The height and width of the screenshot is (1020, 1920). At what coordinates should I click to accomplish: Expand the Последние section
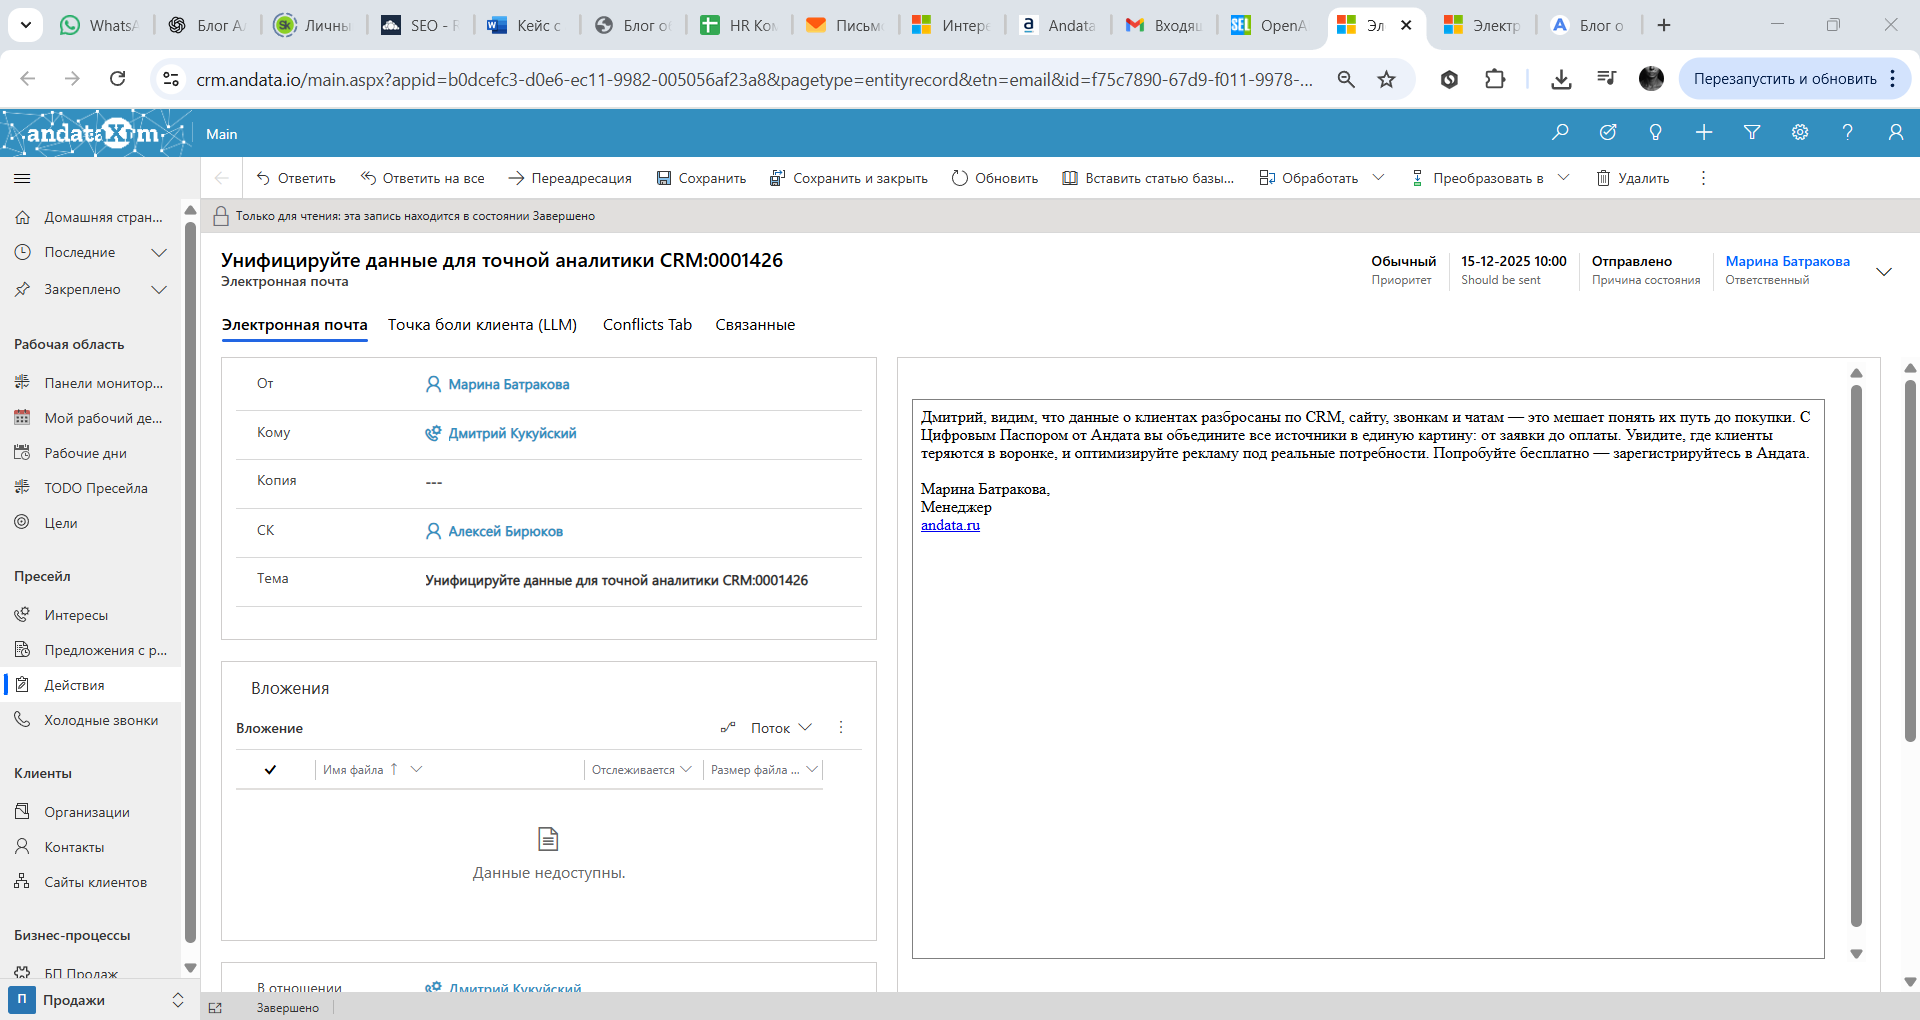point(158,253)
